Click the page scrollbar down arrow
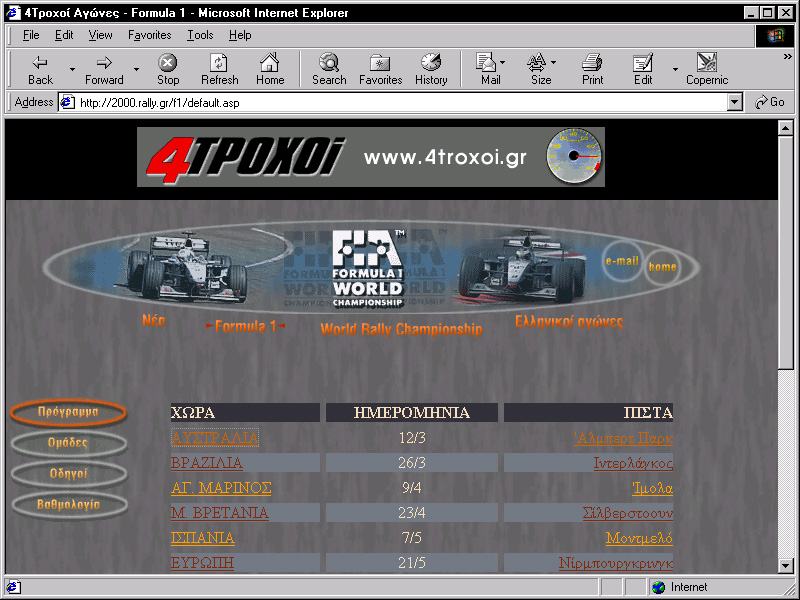The height and width of the screenshot is (600, 800). 786,565
